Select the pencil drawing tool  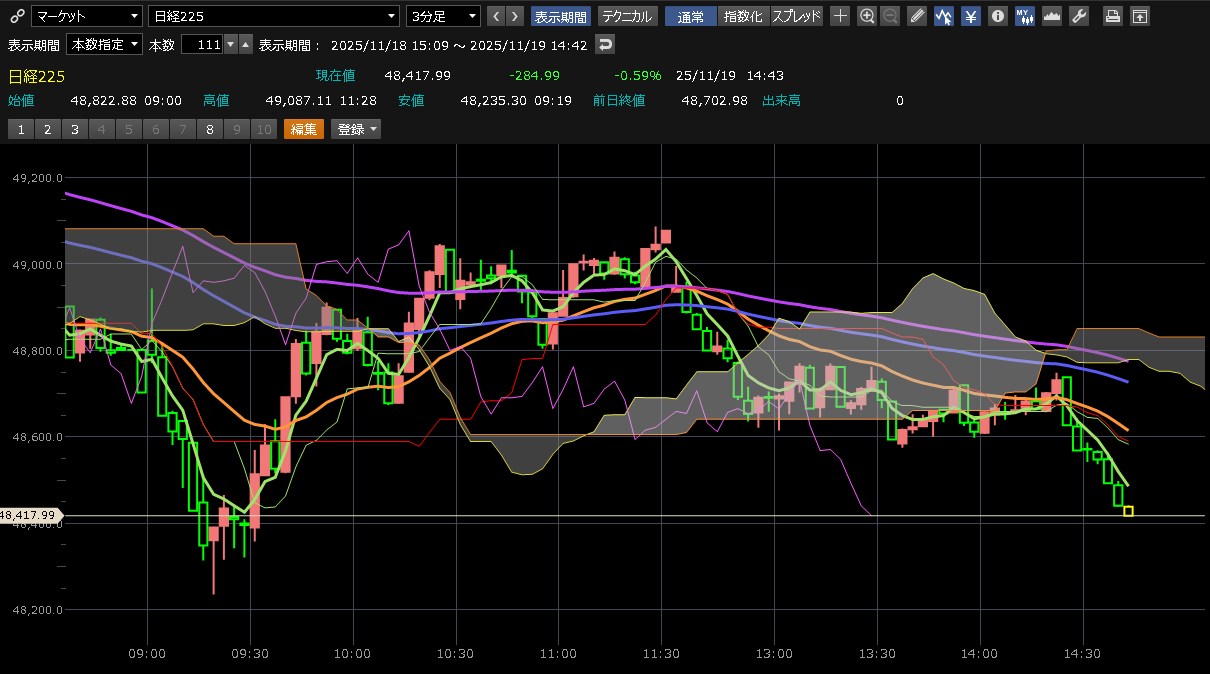pos(918,16)
